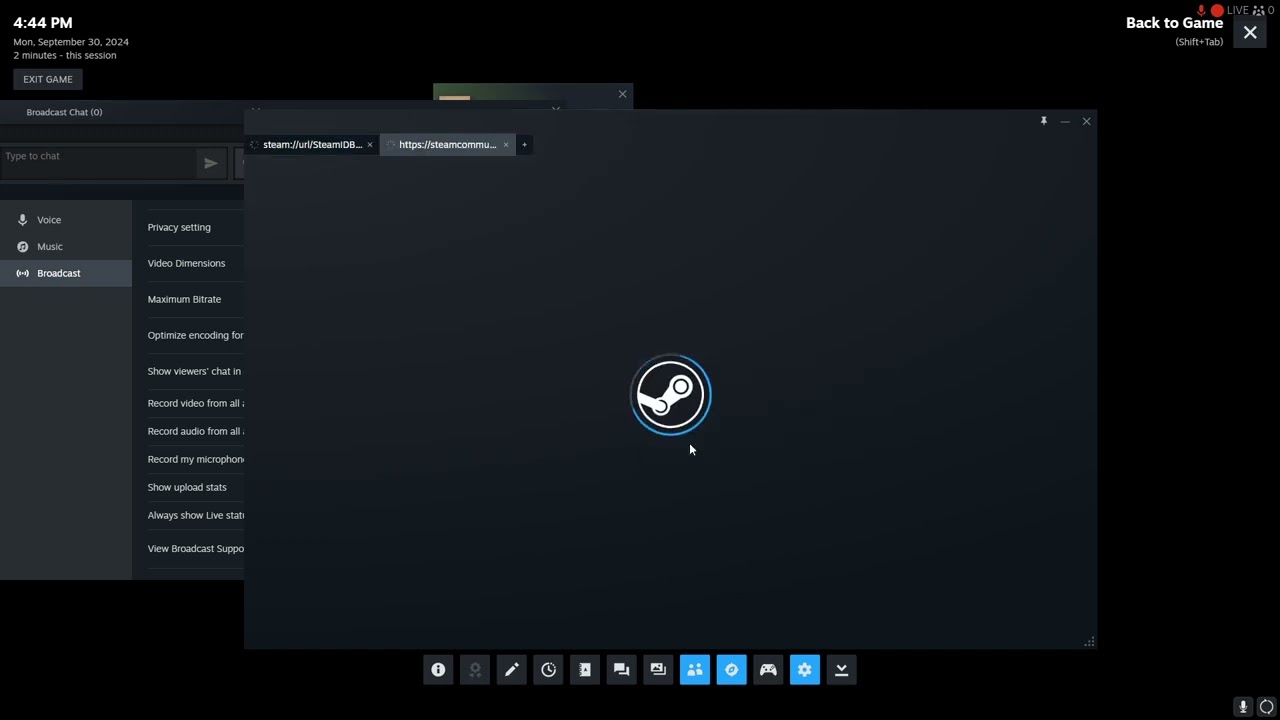
Task: Click the microphone icon at bottom right
Action: [x=1243, y=707]
